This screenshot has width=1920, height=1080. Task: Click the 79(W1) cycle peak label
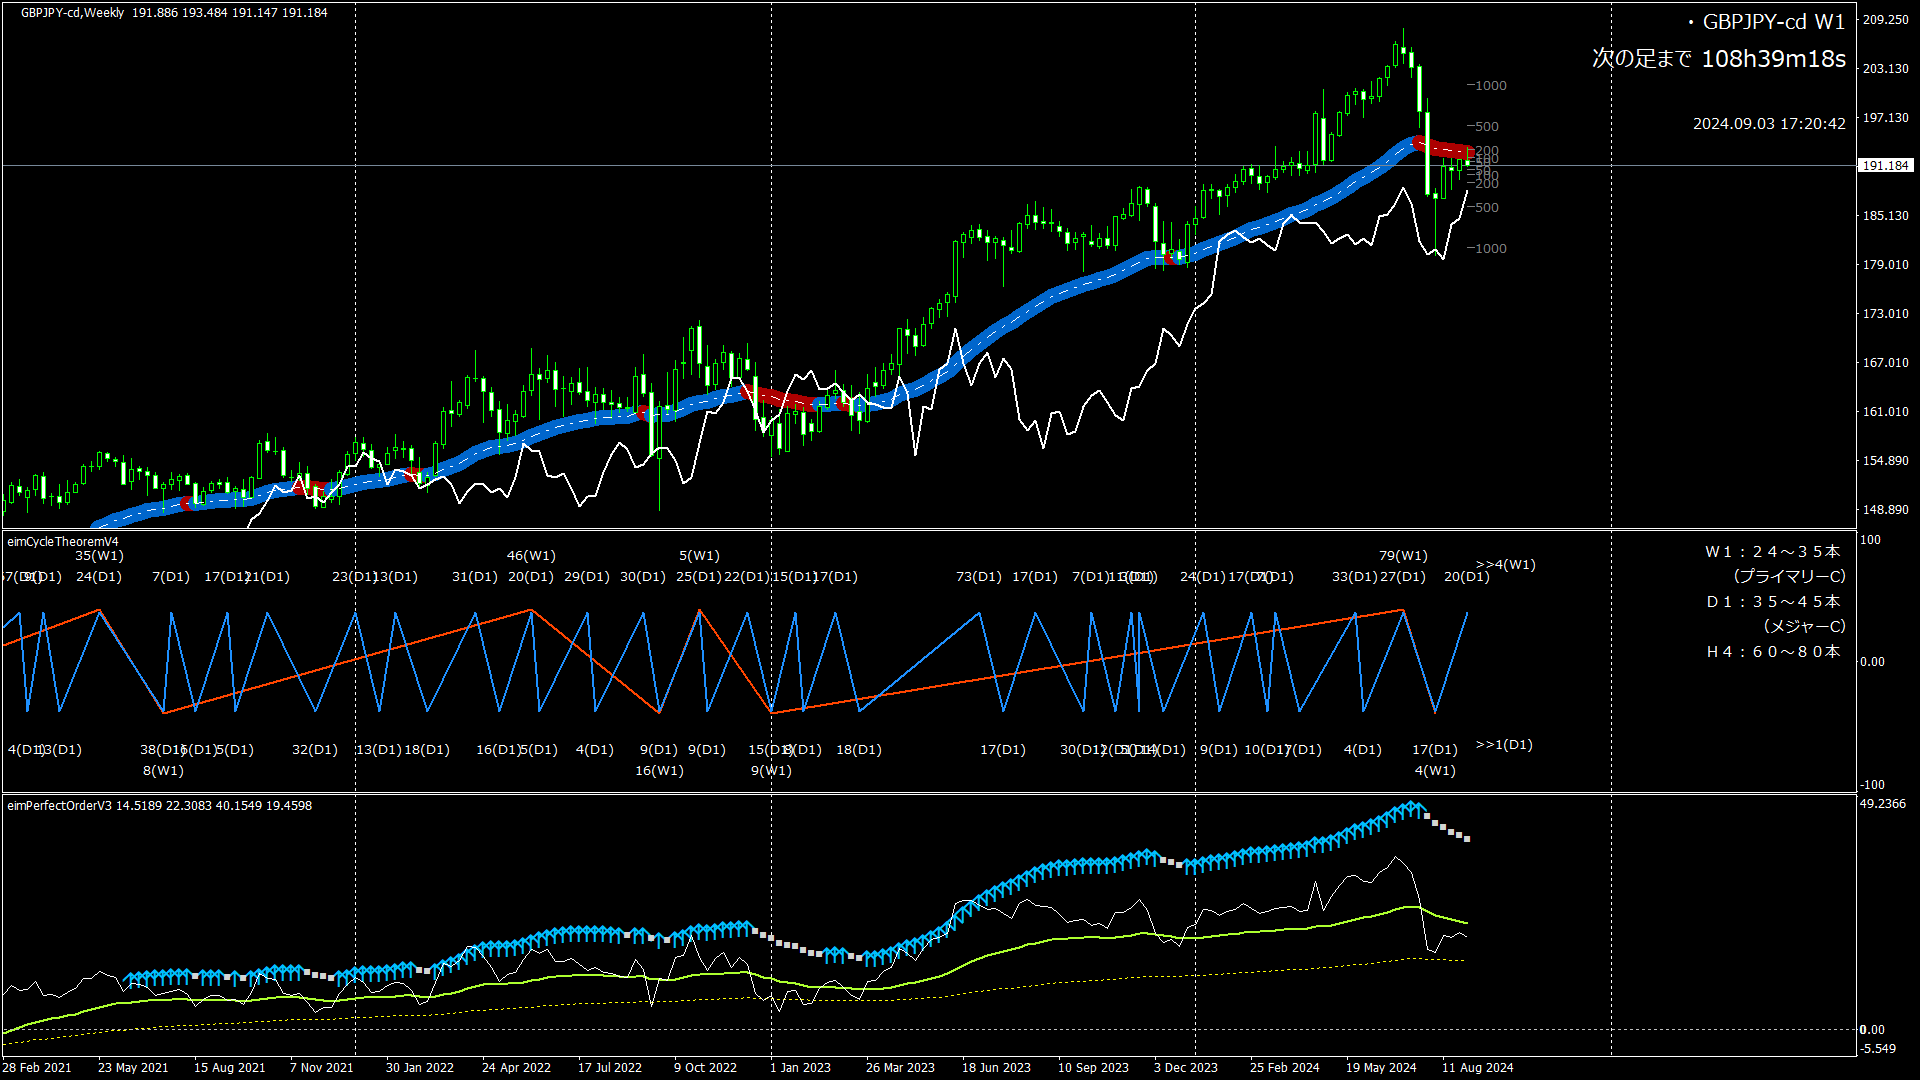click(1403, 556)
